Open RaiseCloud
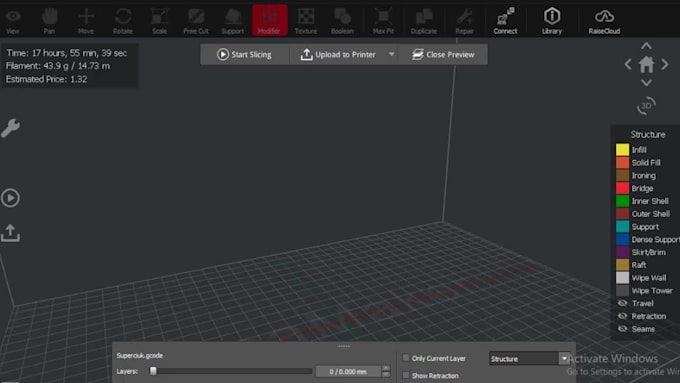Viewport: 680px width, 383px height. [604, 21]
